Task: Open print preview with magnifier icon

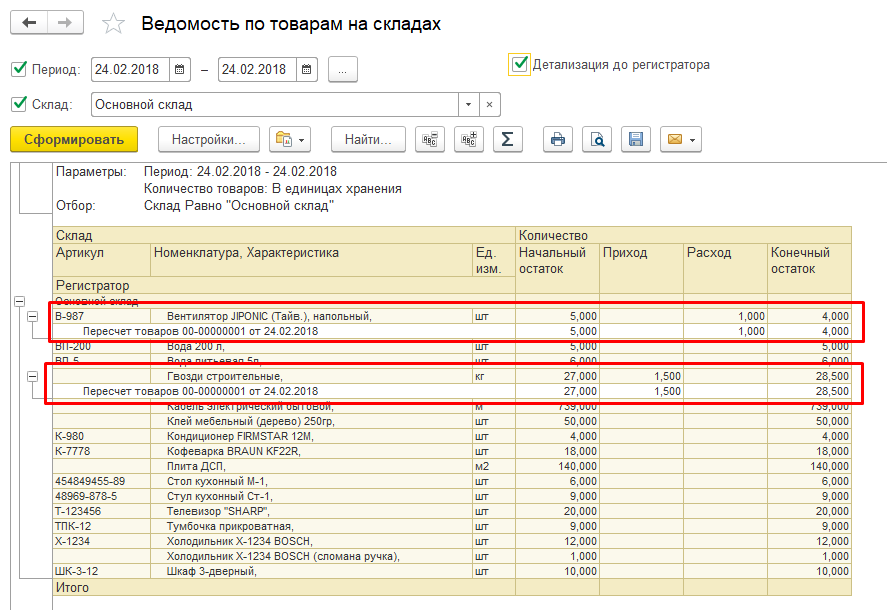Action: (x=597, y=139)
